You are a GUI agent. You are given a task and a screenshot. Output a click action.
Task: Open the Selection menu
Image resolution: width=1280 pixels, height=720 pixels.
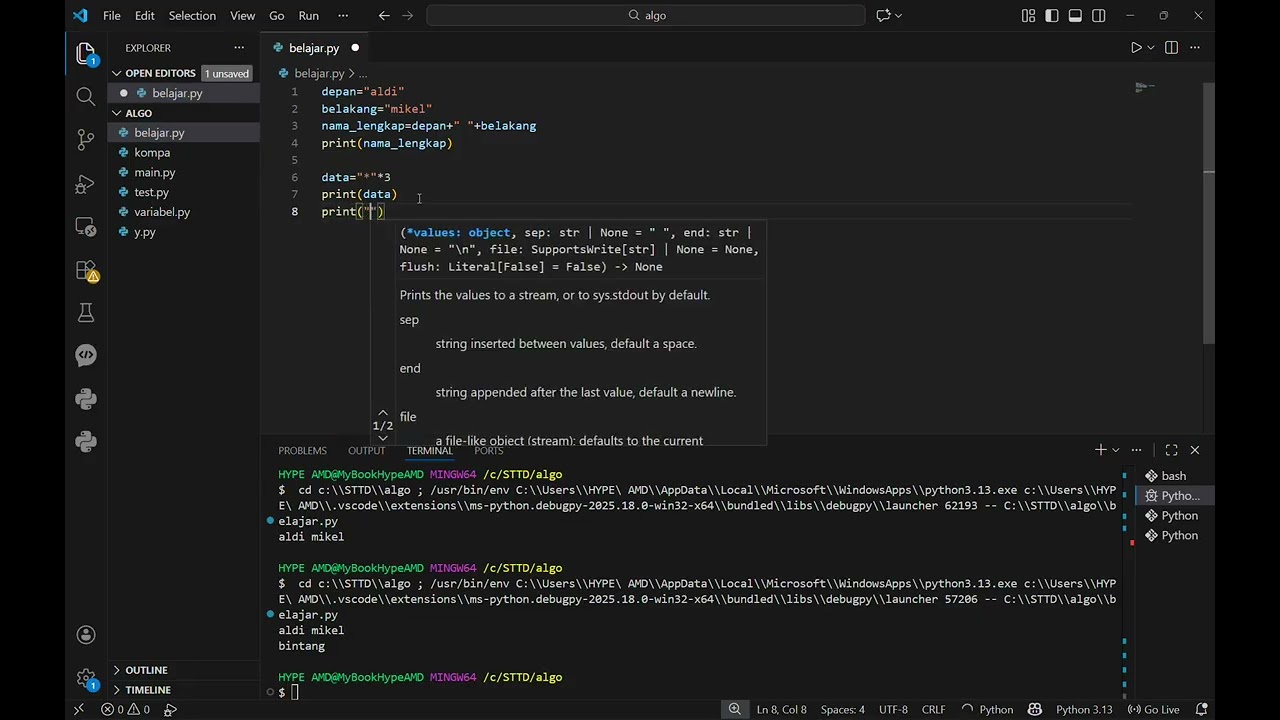pyautogui.click(x=192, y=15)
